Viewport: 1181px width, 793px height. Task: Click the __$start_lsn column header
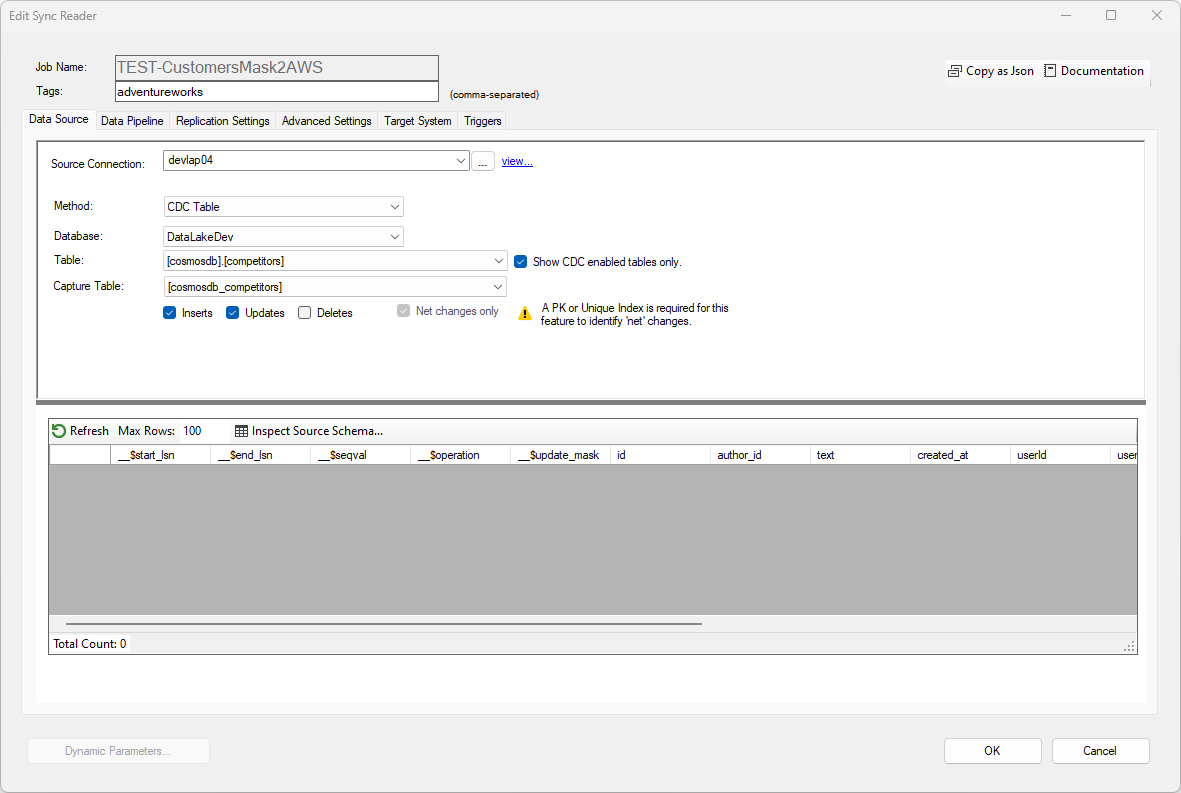point(160,455)
